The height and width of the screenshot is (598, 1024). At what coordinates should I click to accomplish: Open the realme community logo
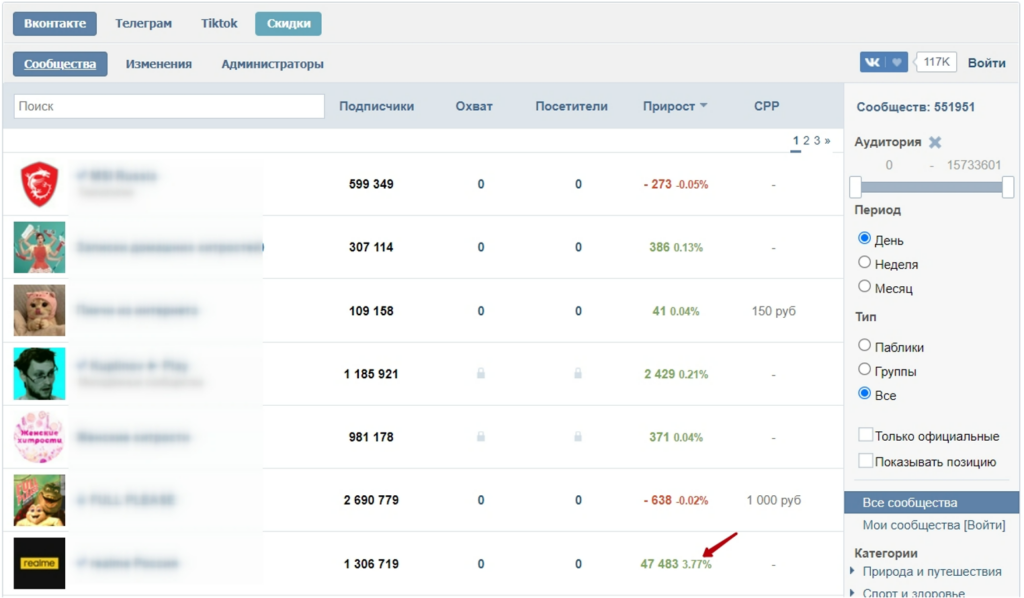pyautogui.click(x=40, y=564)
